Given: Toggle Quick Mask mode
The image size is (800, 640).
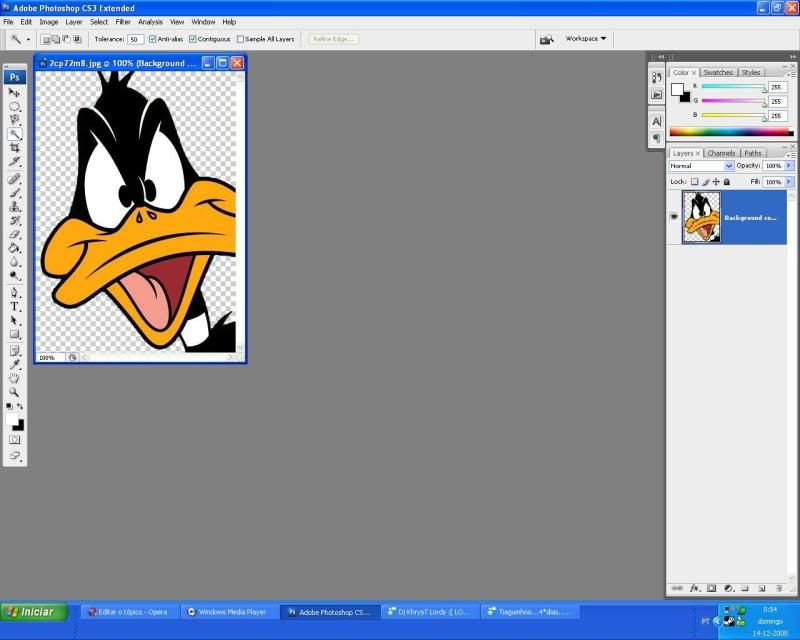Looking at the screenshot, I should click(x=14, y=439).
